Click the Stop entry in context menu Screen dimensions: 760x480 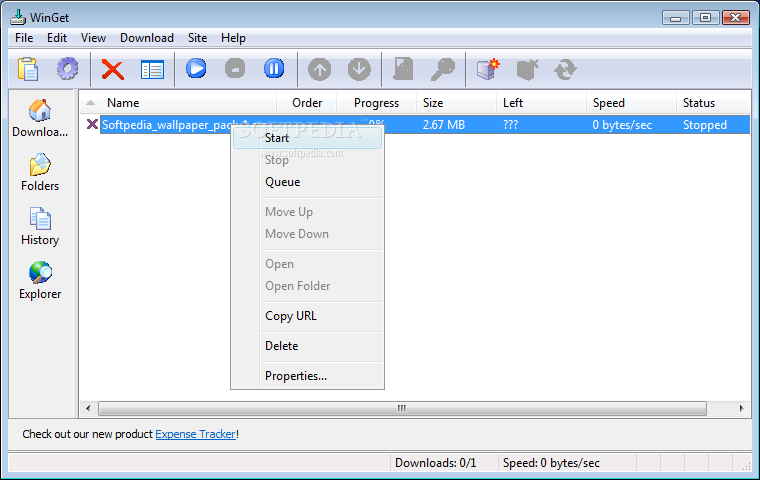coord(307,160)
